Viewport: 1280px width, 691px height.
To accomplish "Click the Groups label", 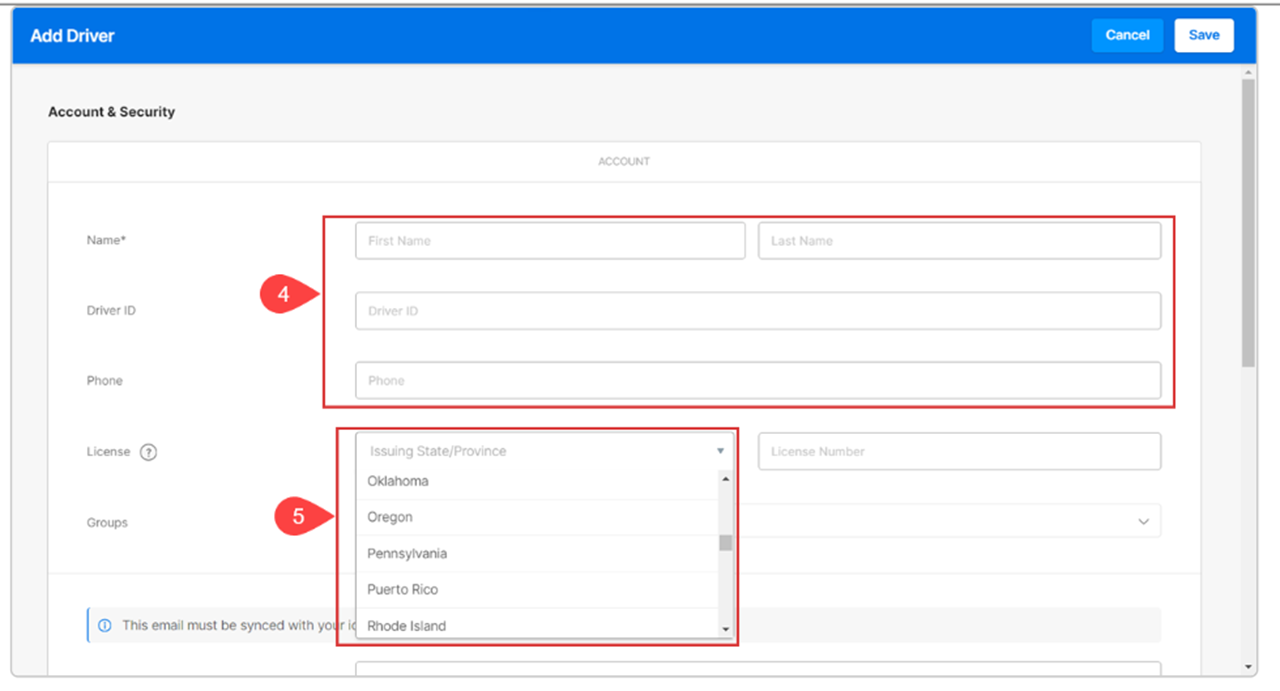I will 107,523.
